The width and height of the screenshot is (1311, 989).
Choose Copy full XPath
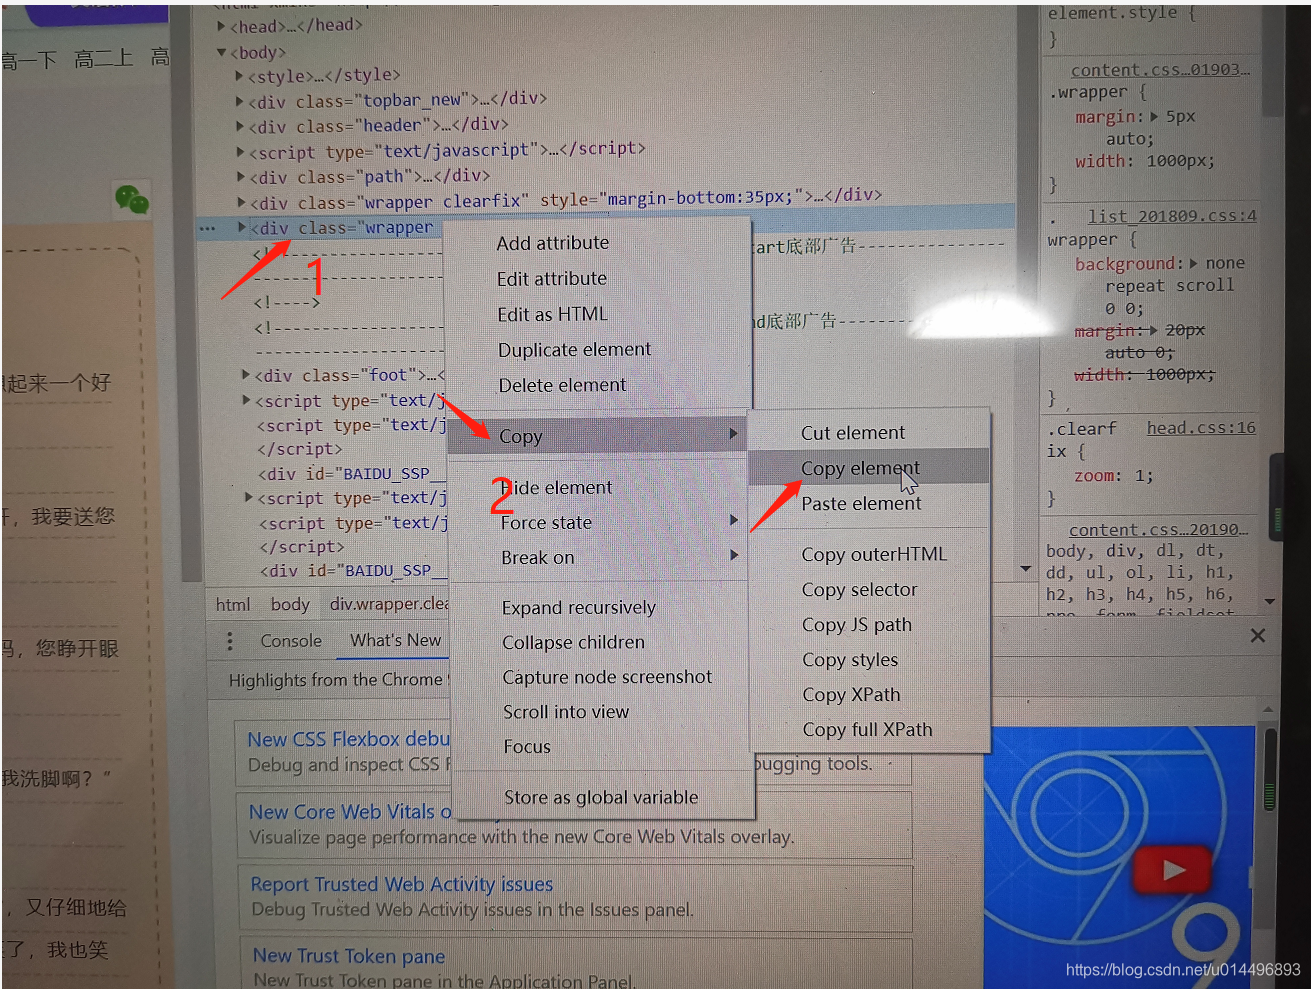click(869, 730)
